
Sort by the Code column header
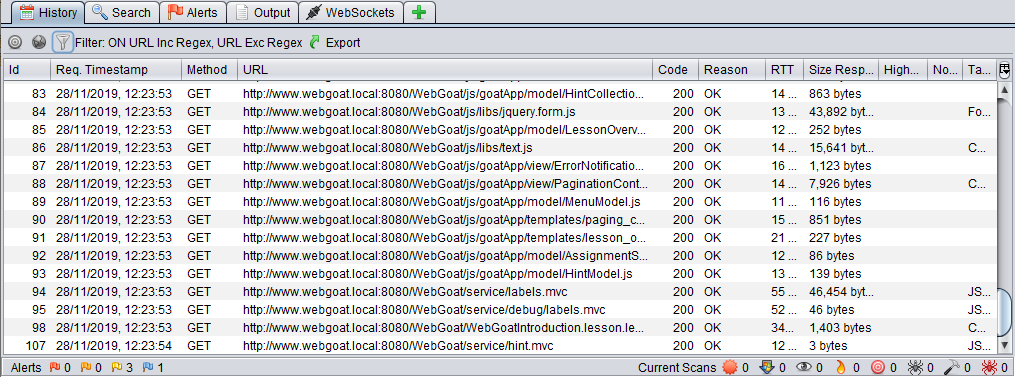[675, 69]
